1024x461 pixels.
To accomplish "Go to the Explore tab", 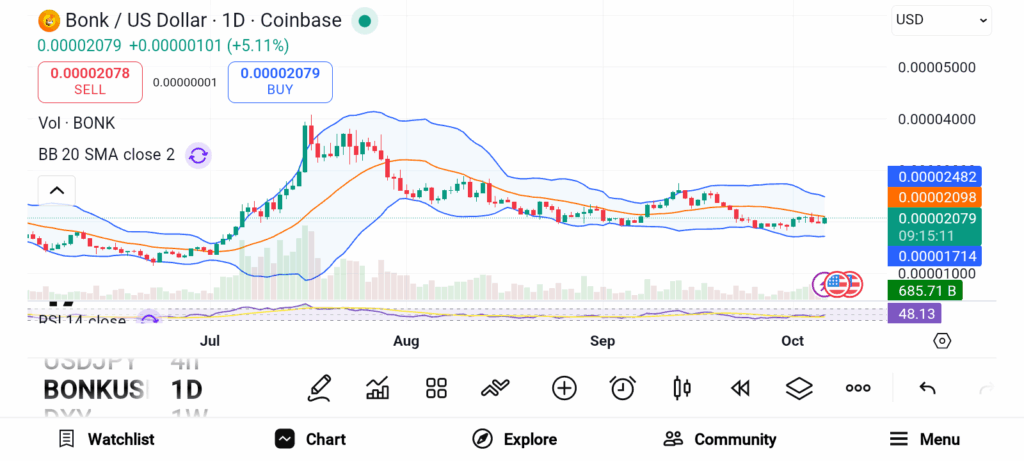I will click(514, 439).
